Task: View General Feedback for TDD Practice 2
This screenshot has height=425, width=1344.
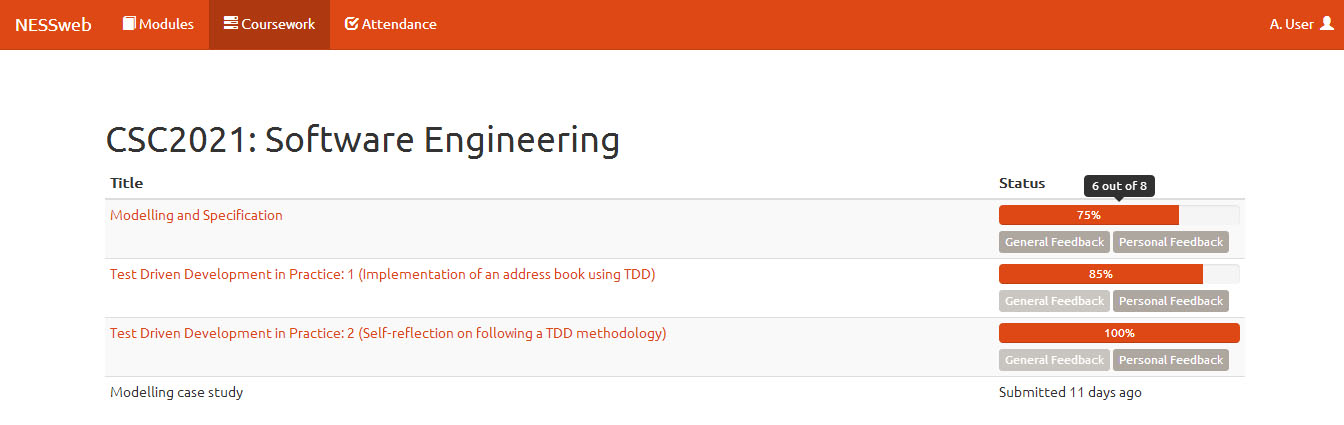Action: (x=1054, y=360)
